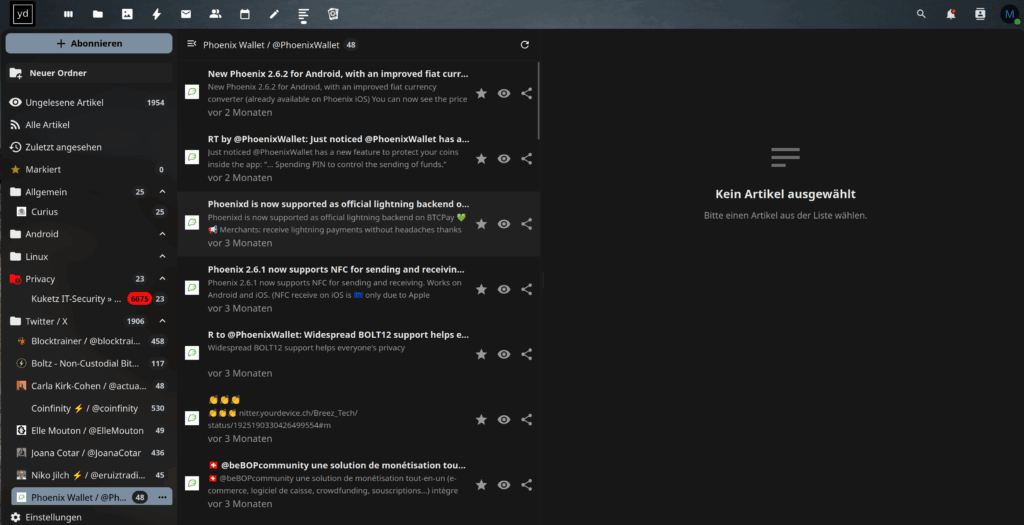Select Niko Jilch feed
This screenshot has width=1024, height=525.
pos(91,475)
